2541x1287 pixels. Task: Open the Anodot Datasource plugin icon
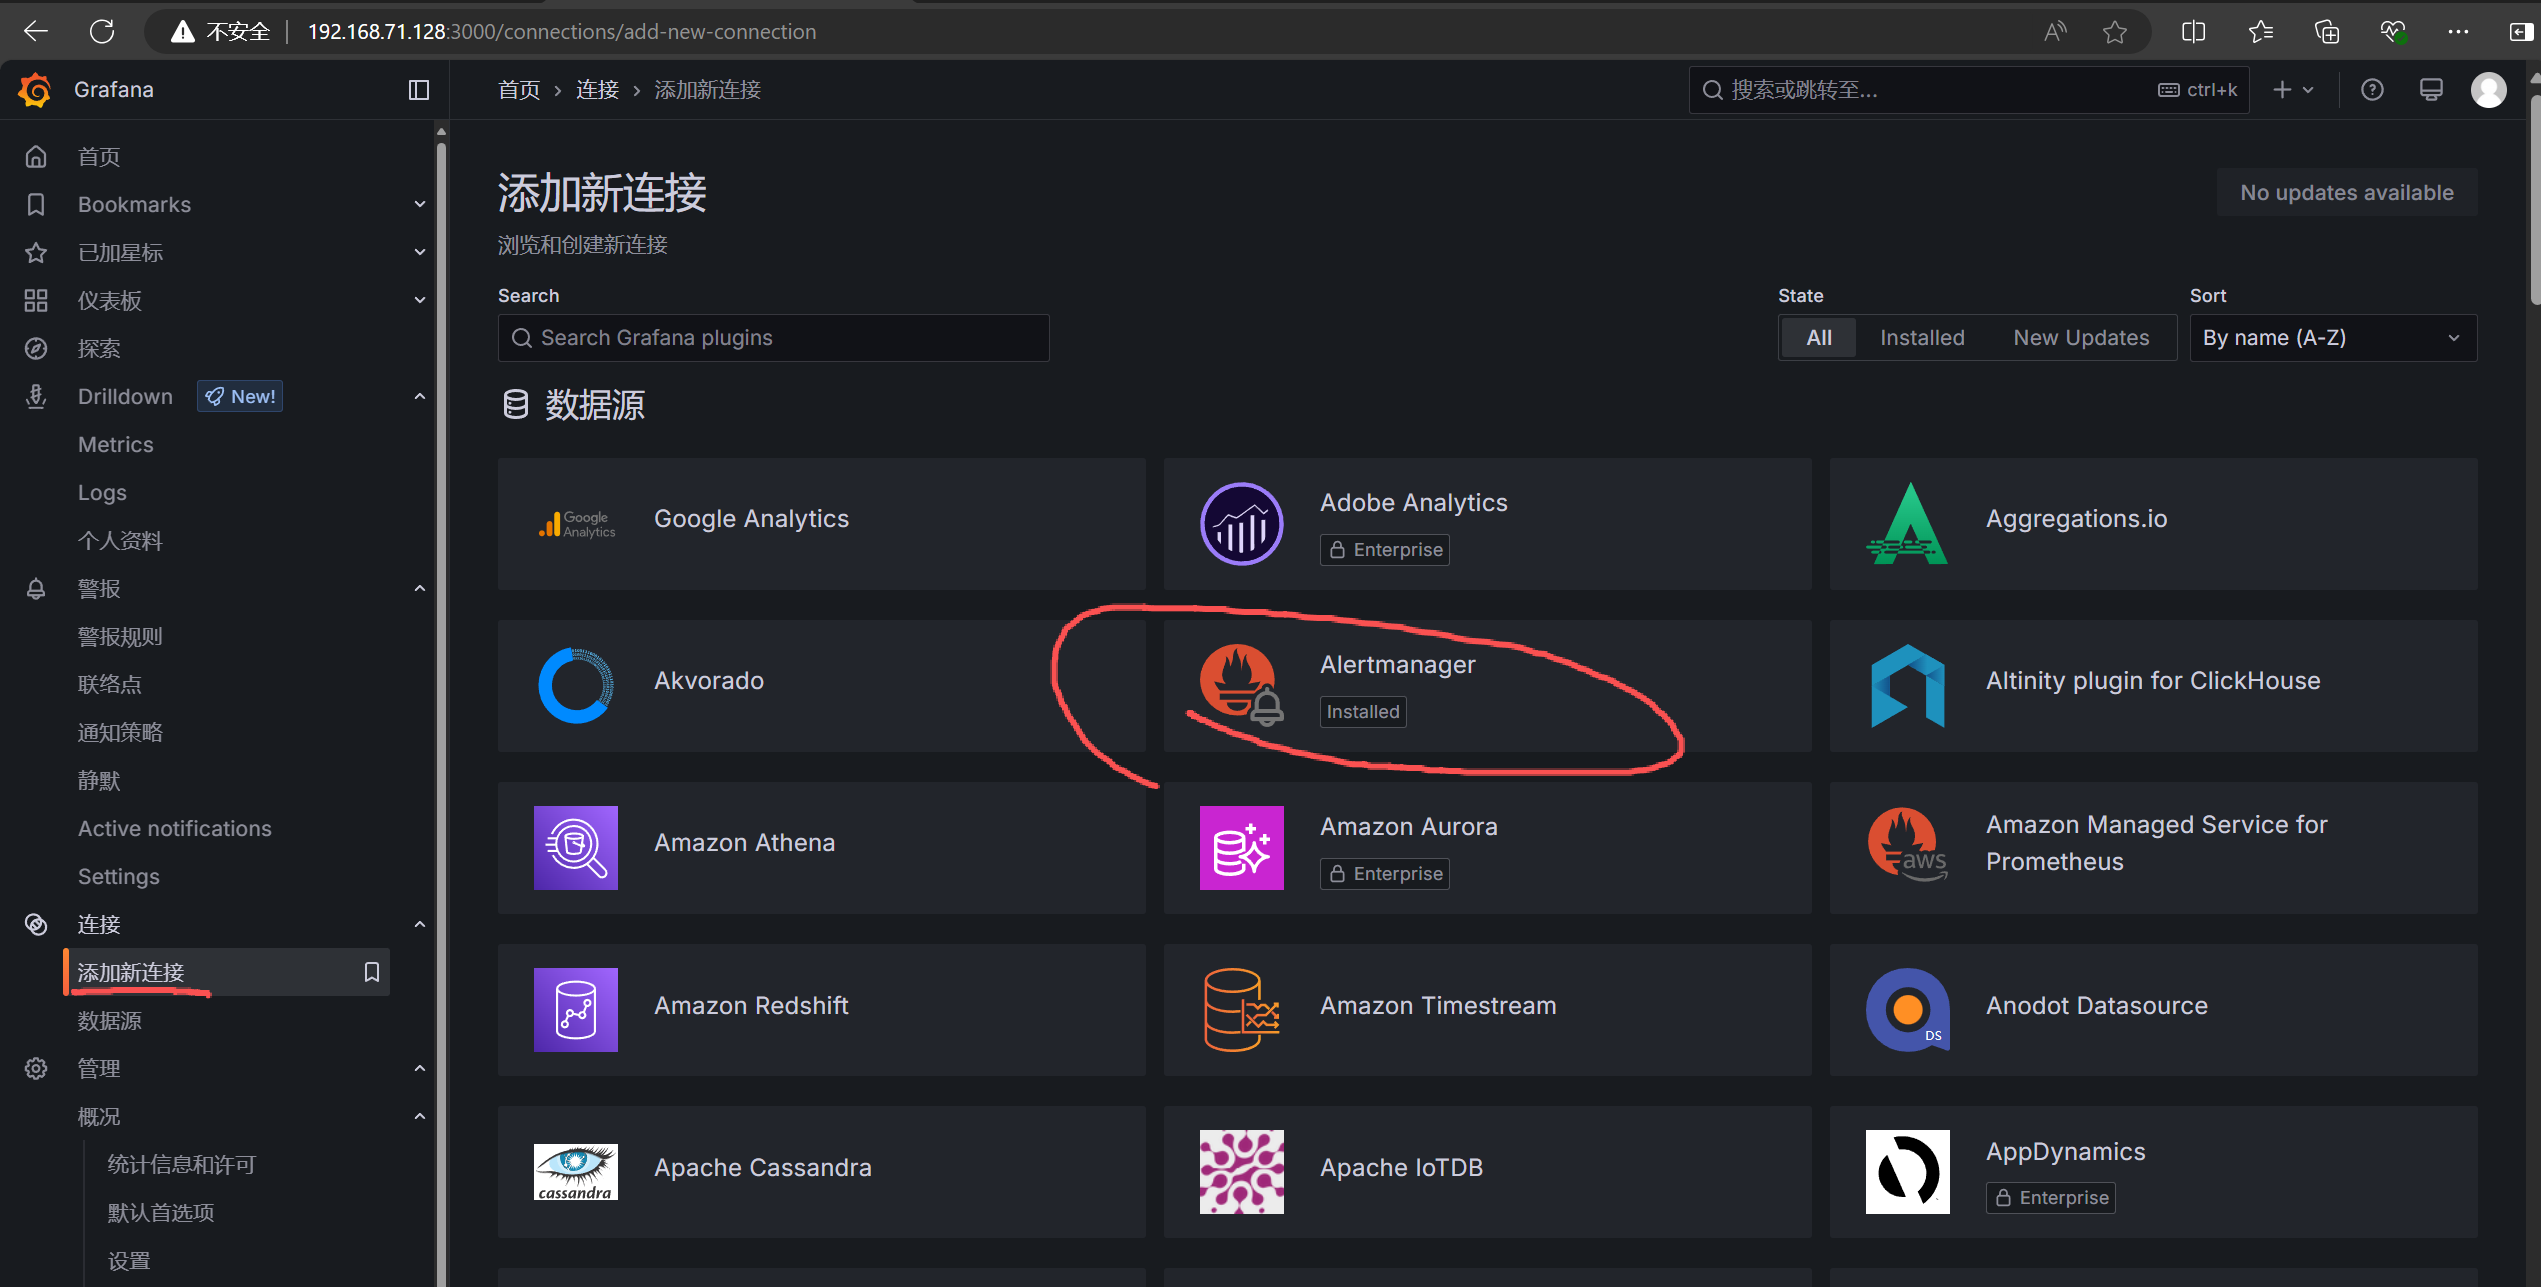click(x=1907, y=1010)
